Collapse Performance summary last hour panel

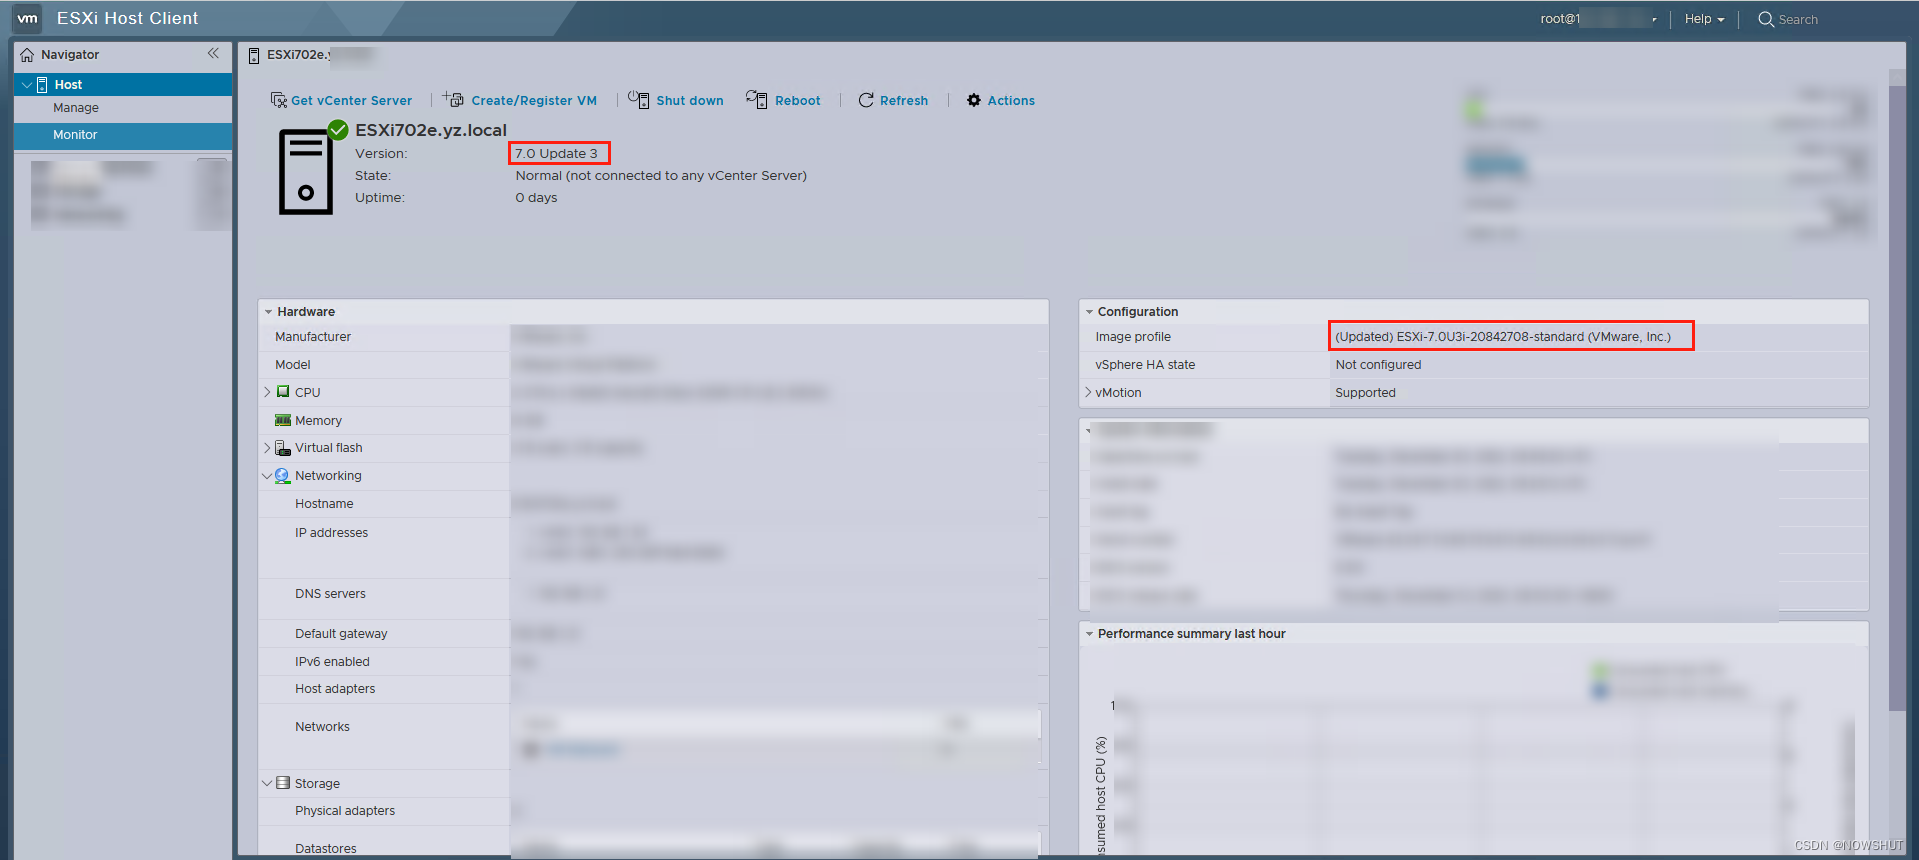pos(1089,634)
